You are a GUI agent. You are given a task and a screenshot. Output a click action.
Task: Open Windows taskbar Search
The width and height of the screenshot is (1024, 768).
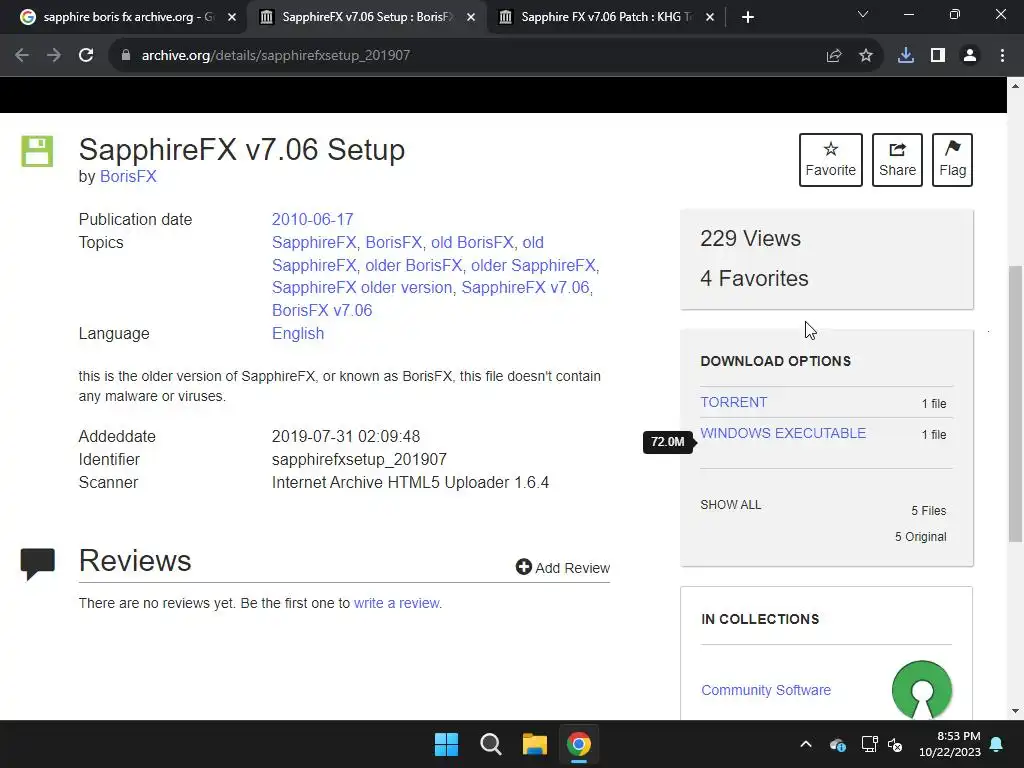tap(490, 744)
